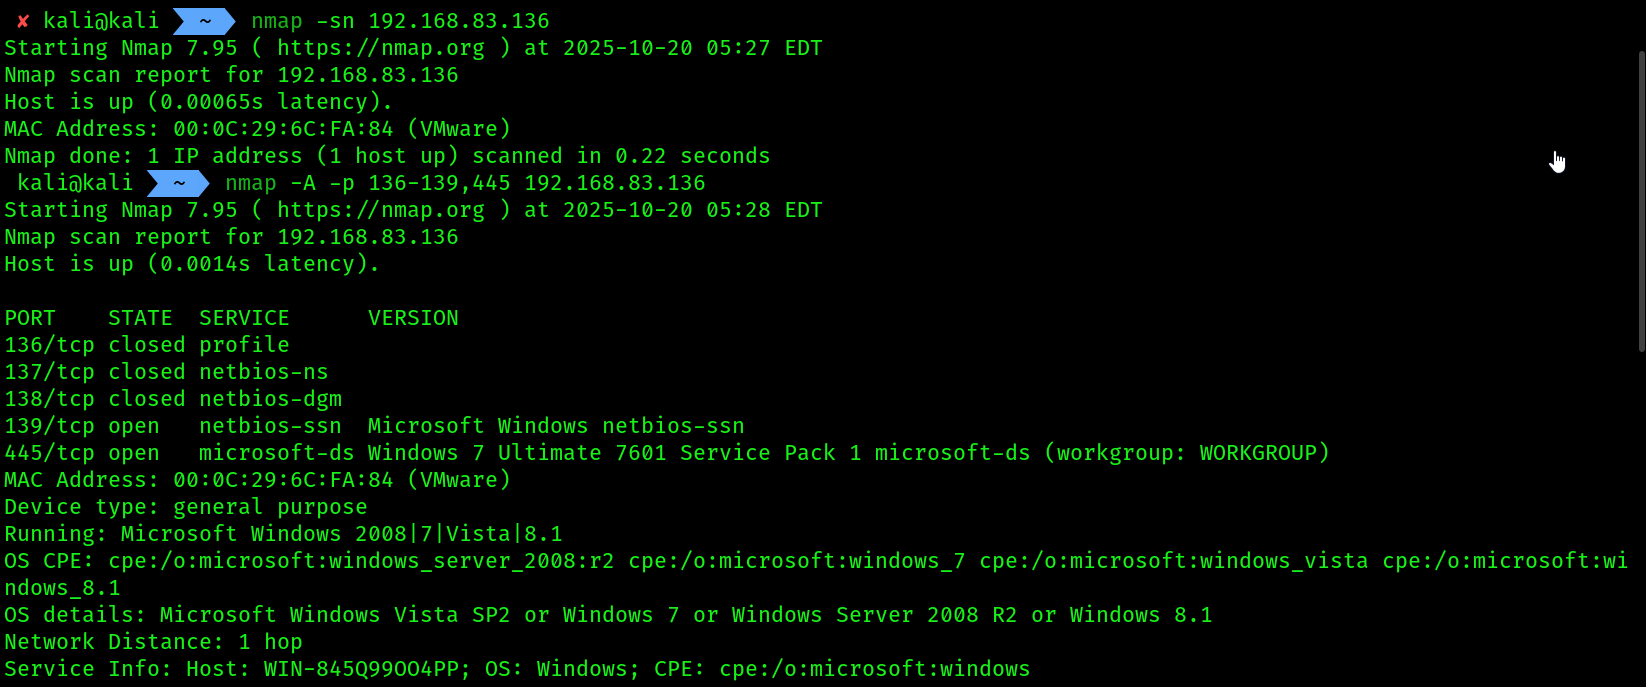Click the "nmap -sn 192.168.83.136" command text
This screenshot has height=687, width=1646.
point(400,21)
